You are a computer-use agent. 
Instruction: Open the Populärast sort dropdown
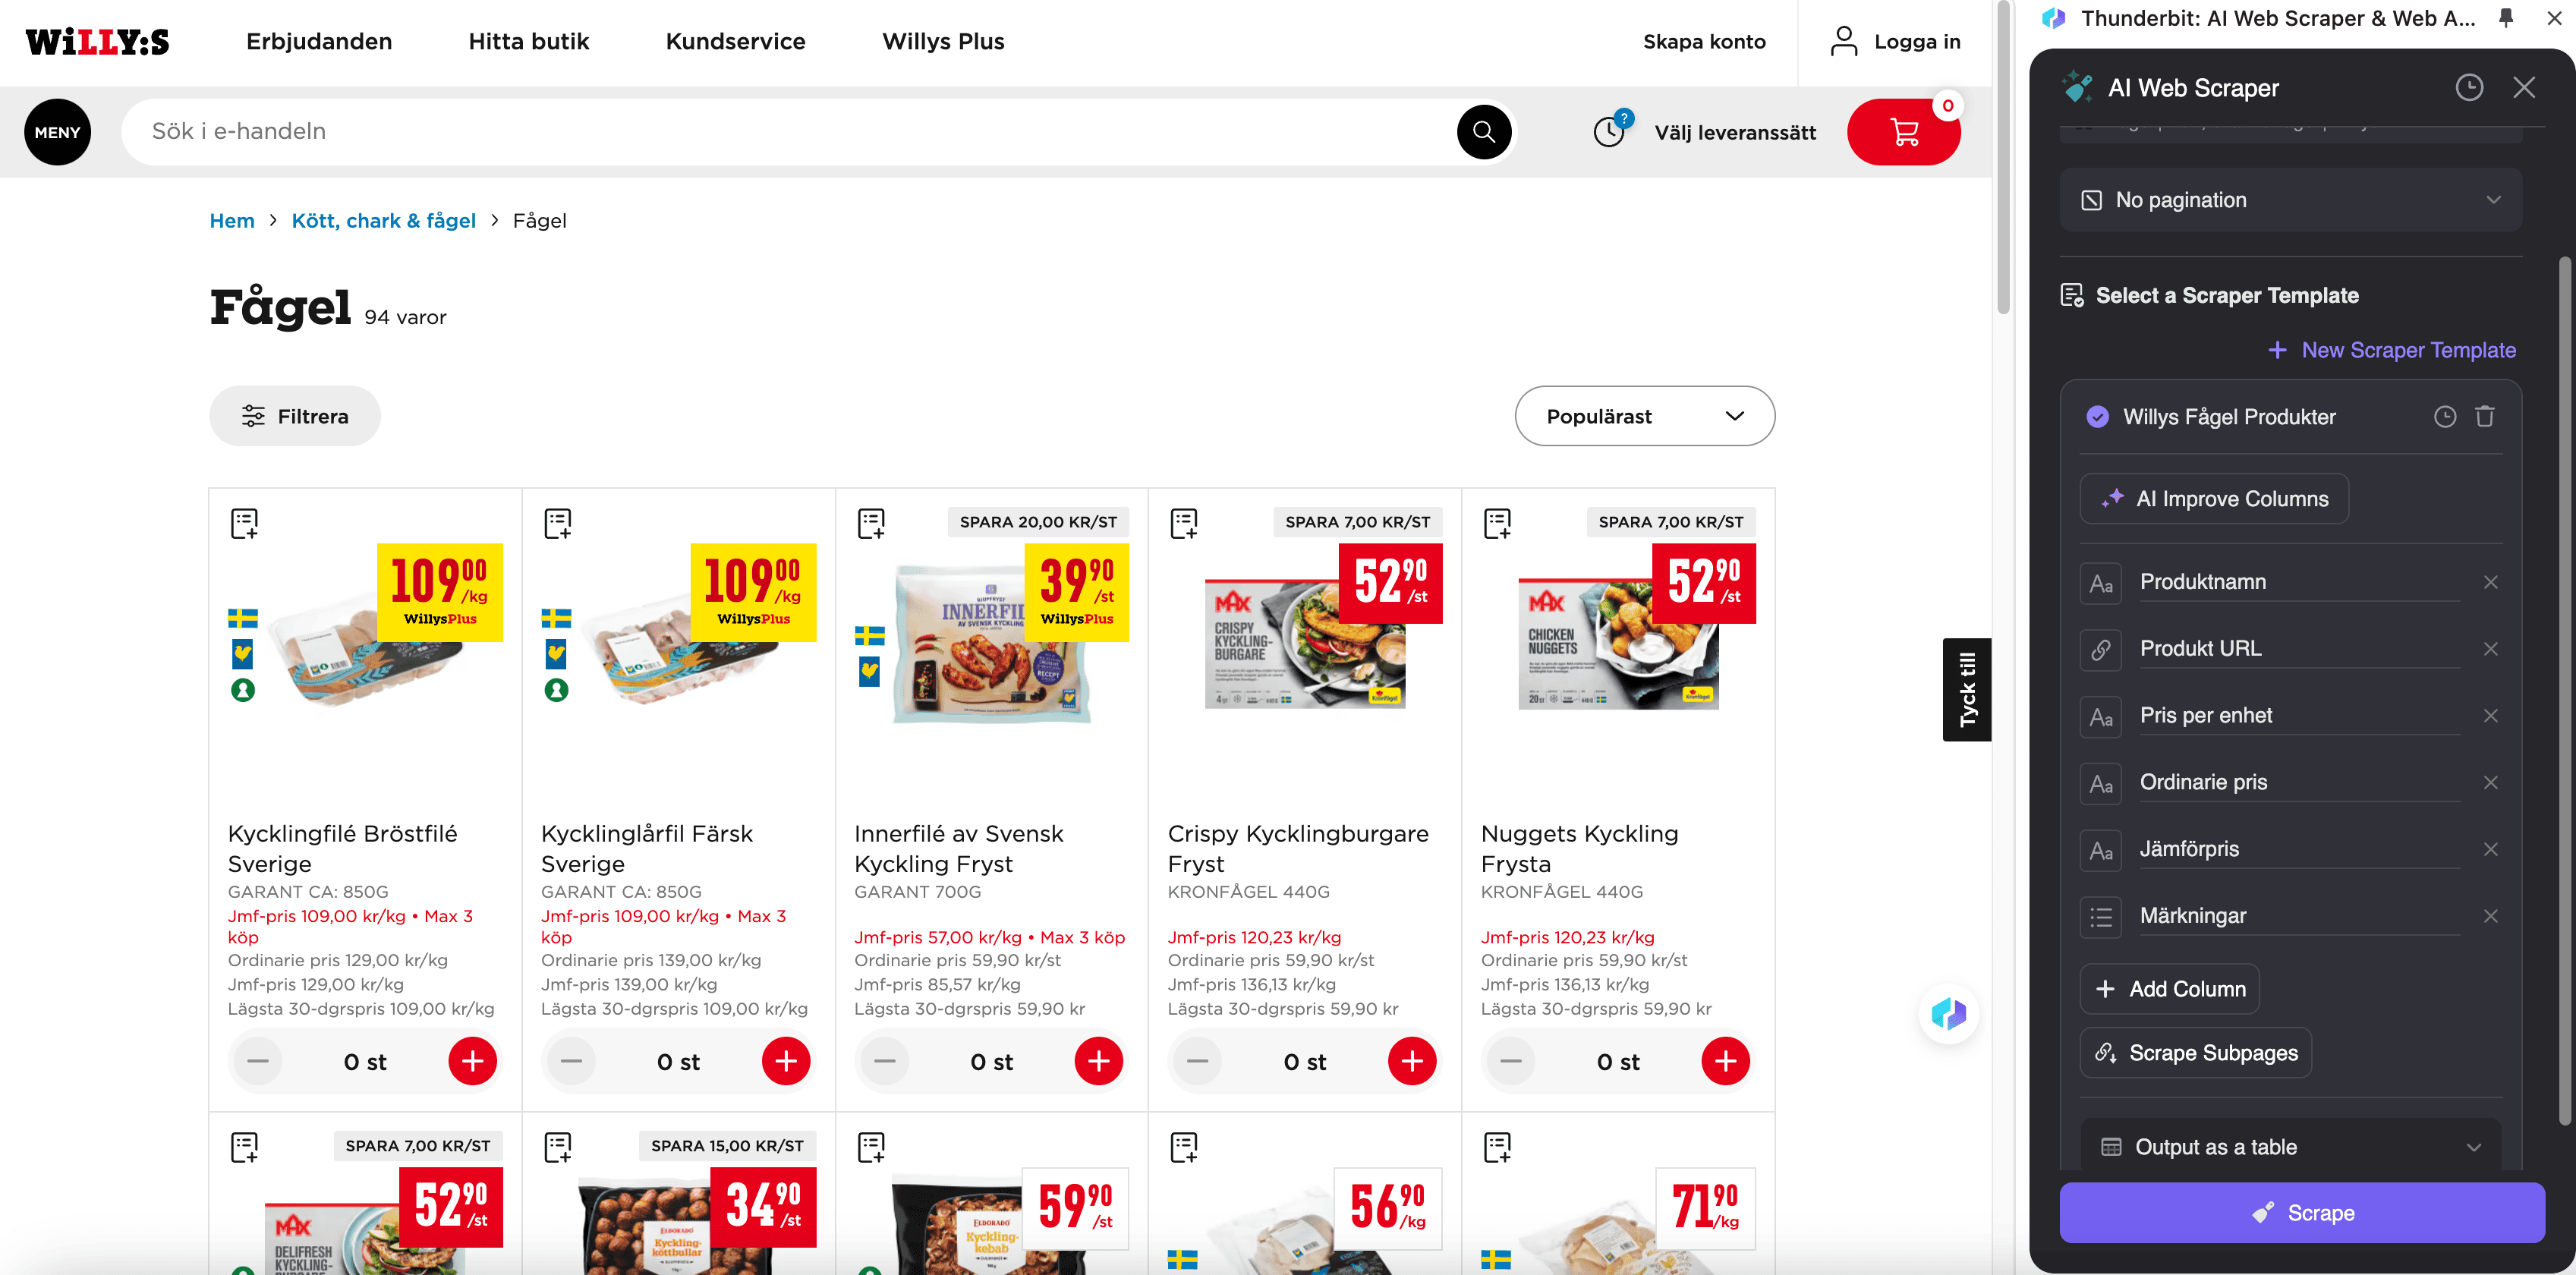[1644, 416]
